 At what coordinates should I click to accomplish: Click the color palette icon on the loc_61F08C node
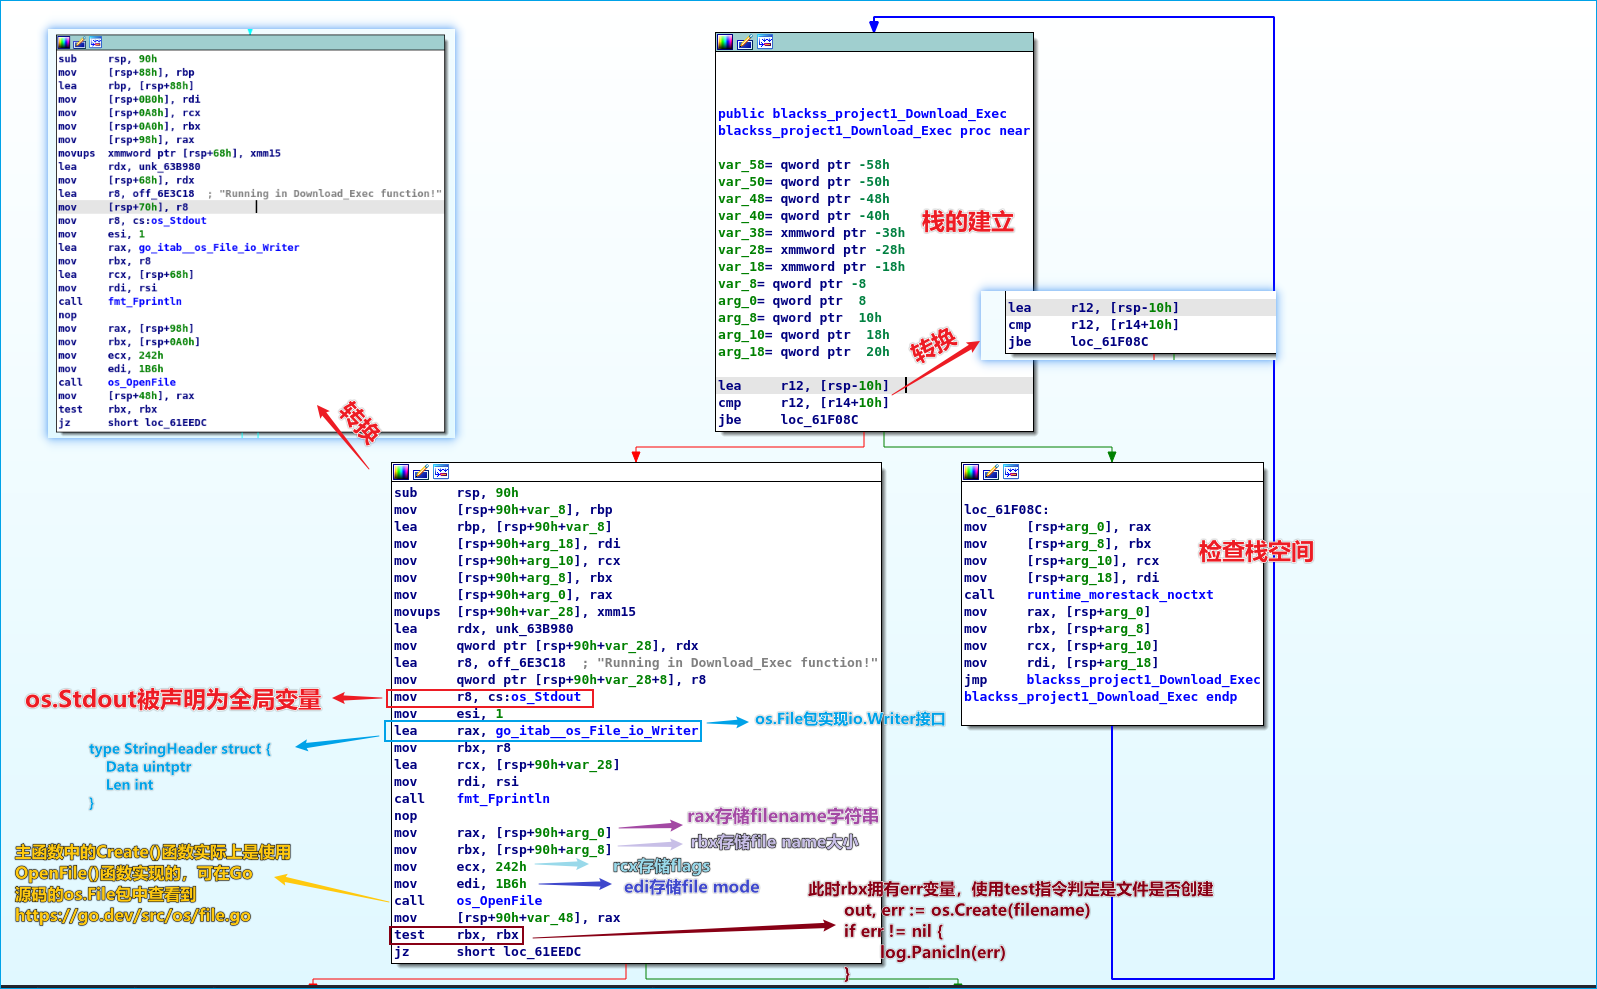point(971,472)
